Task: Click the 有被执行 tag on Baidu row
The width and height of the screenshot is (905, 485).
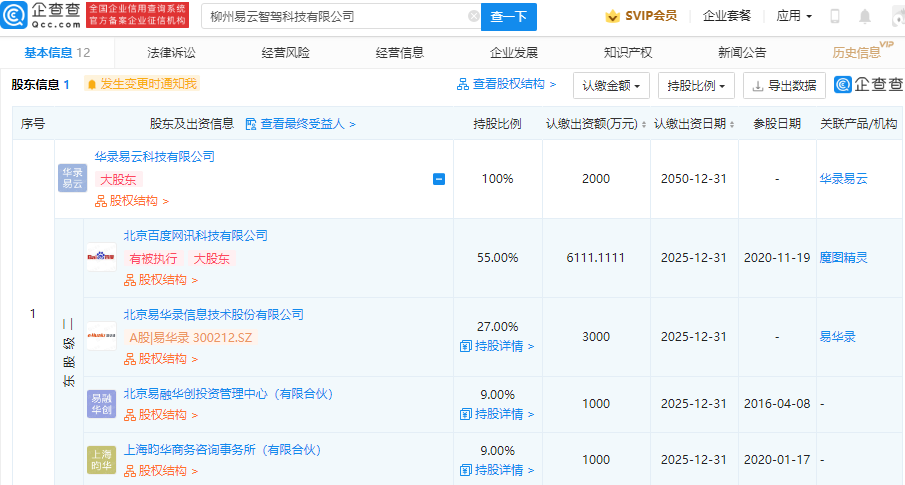Action: (x=153, y=259)
